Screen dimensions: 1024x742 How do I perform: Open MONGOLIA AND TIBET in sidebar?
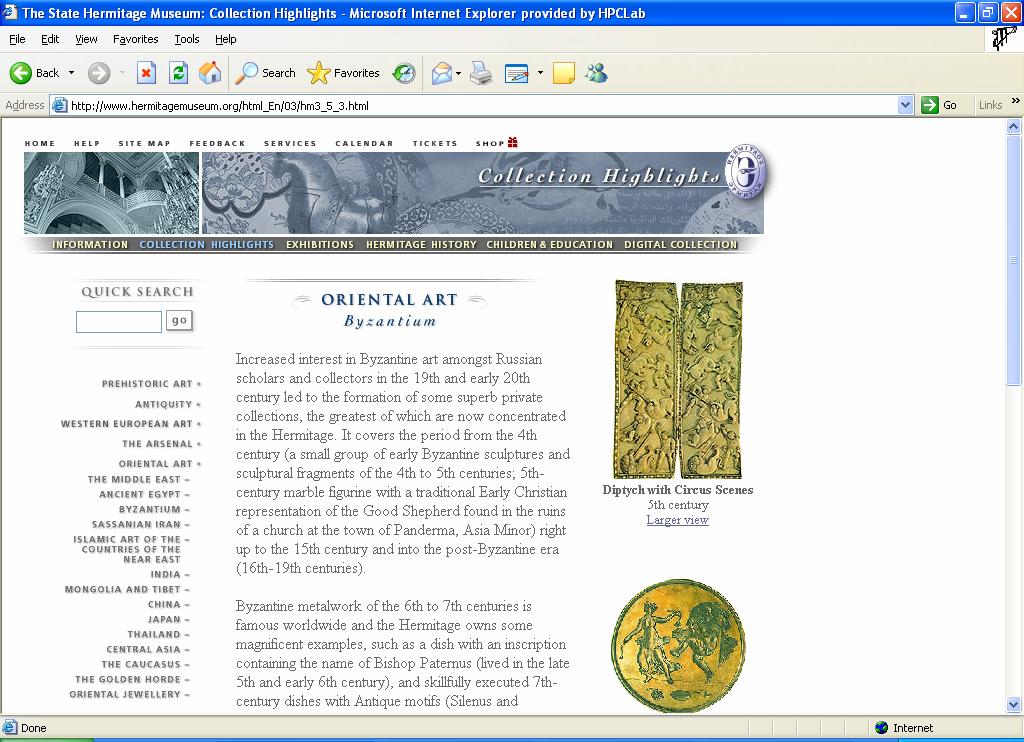pos(123,589)
